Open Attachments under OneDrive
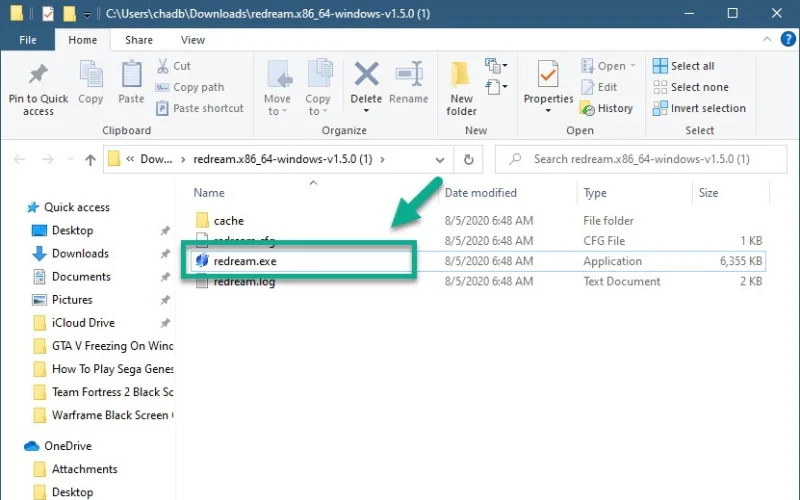Screen dimensions: 800x500 [x=84, y=469]
